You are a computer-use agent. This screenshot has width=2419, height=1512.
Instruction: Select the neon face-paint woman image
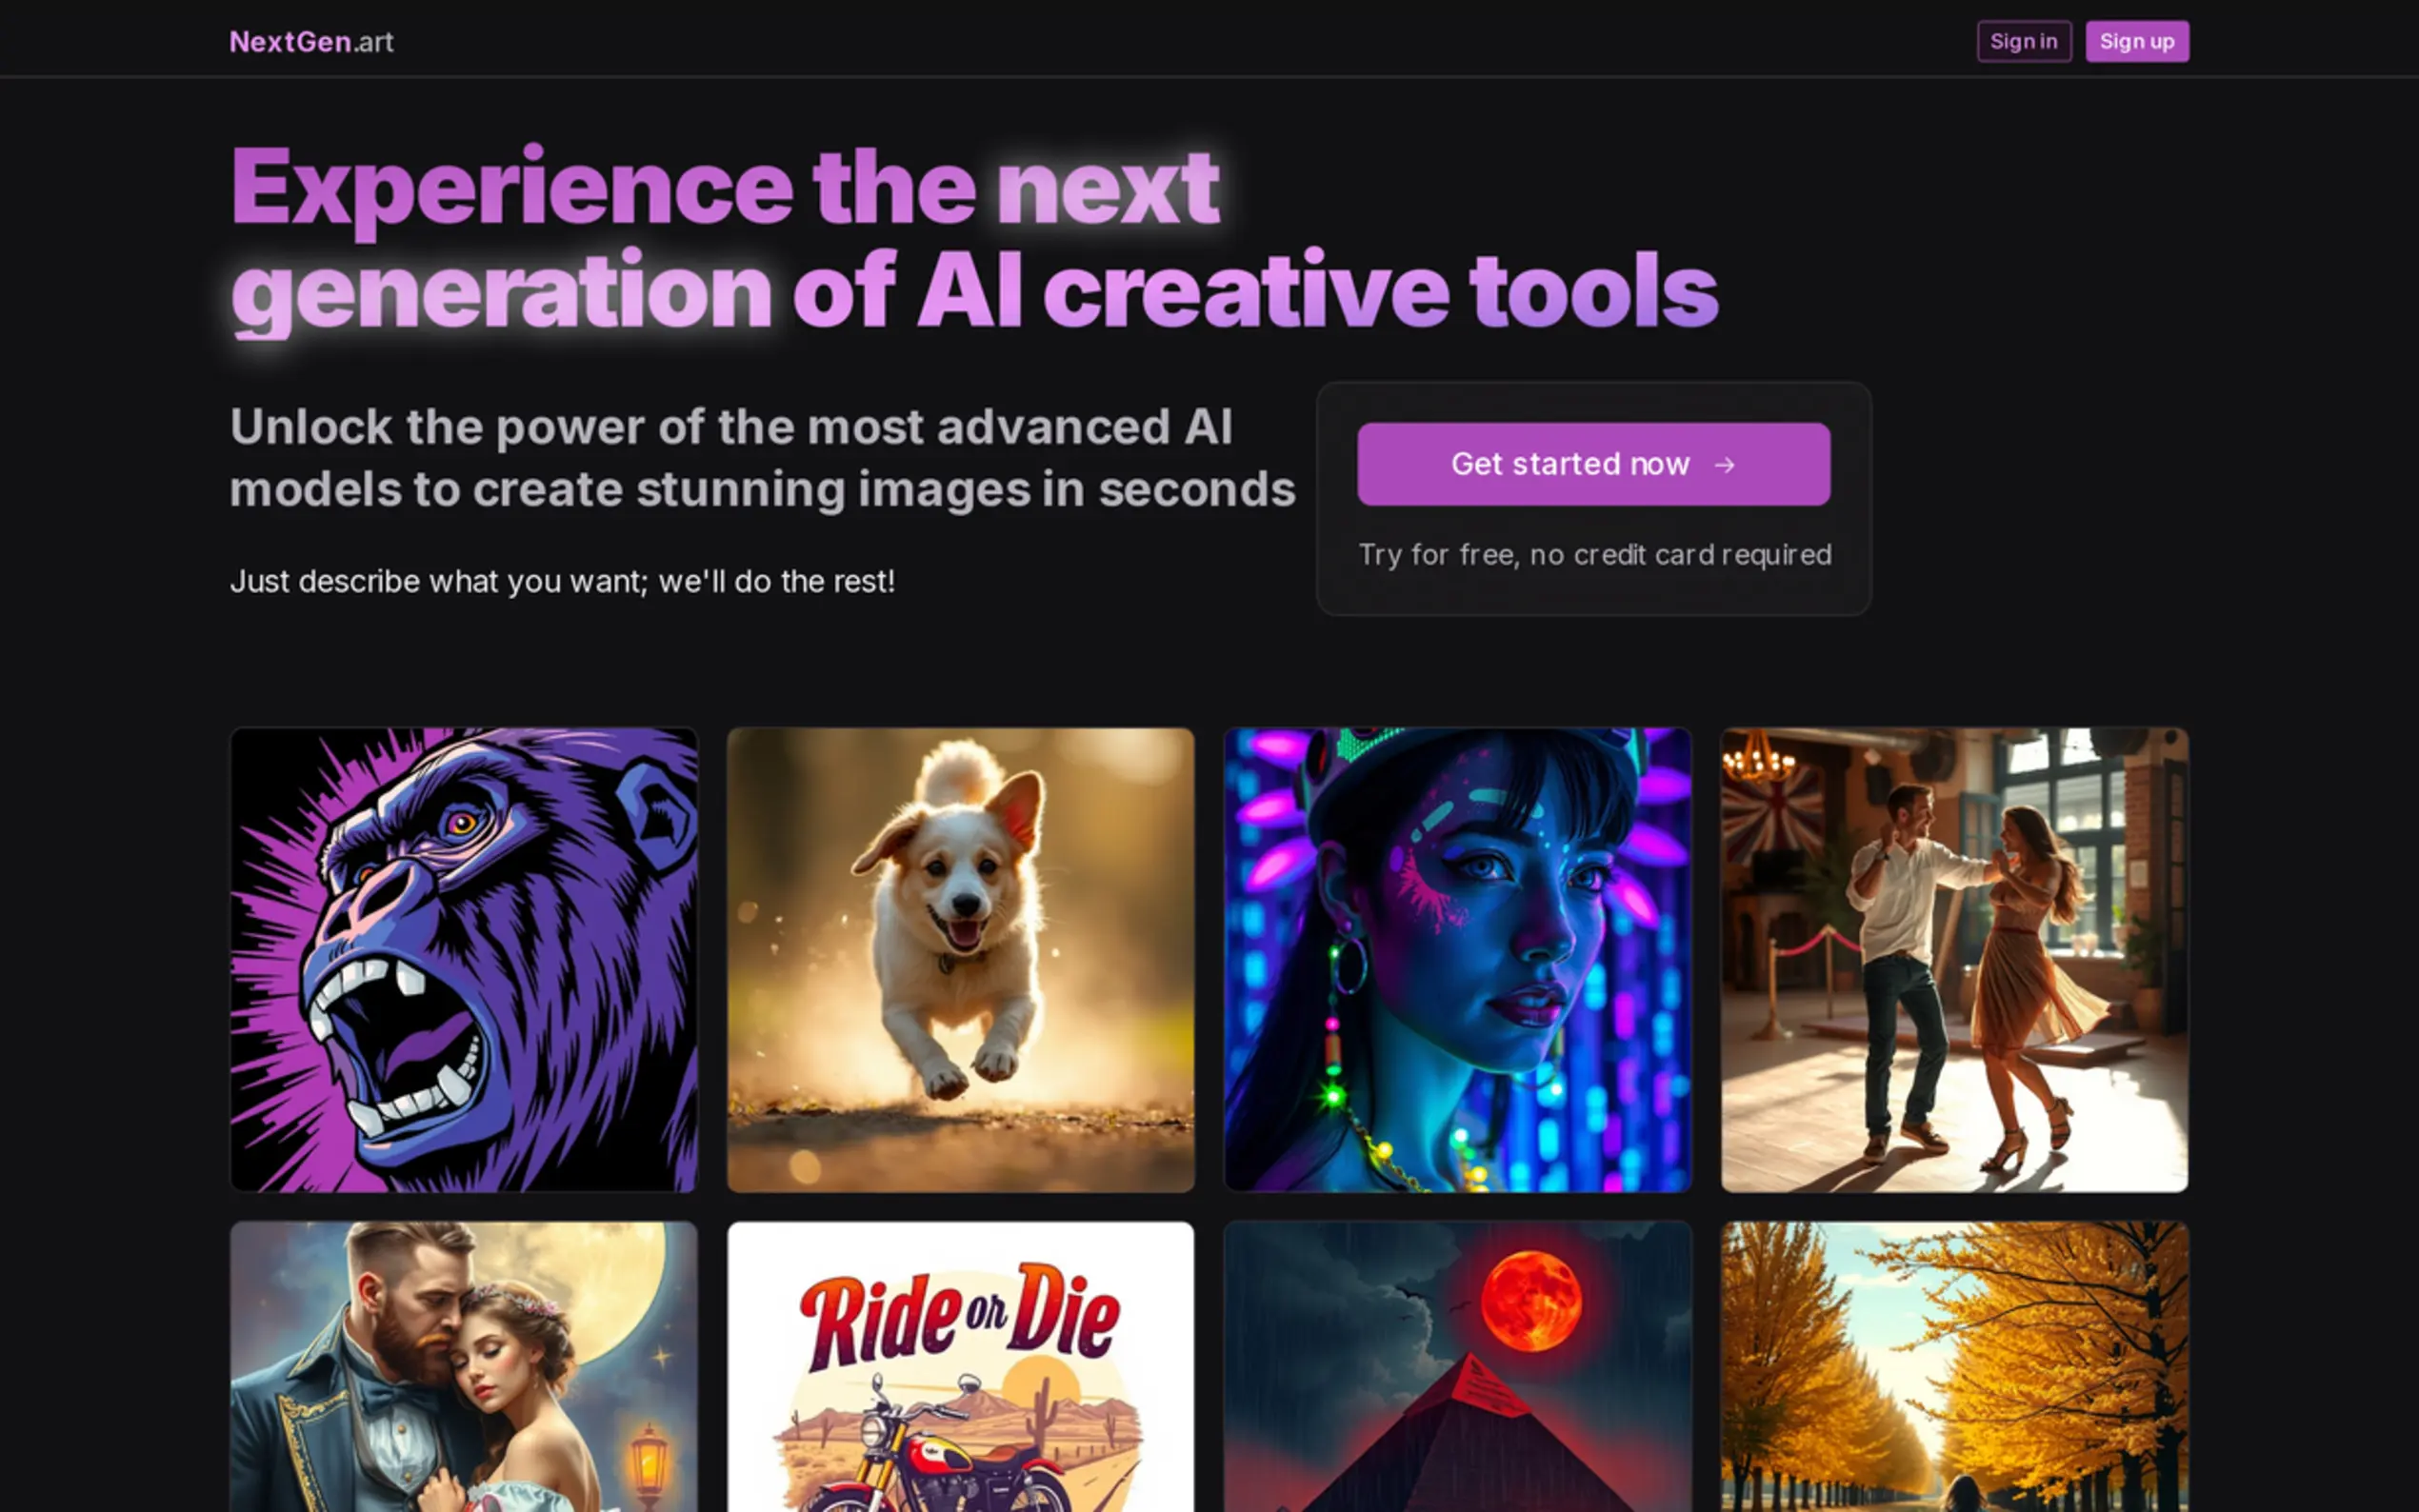tap(1457, 960)
